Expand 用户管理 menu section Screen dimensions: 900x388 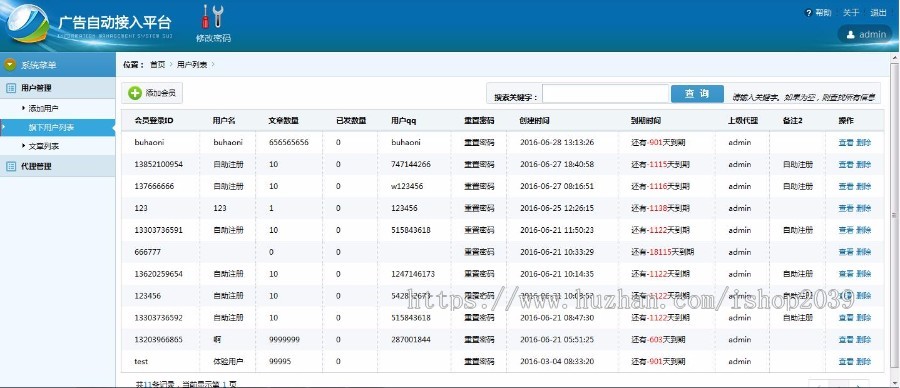click(57, 88)
